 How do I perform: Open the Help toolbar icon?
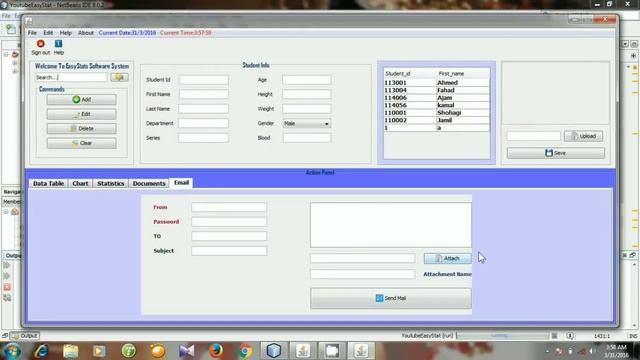point(58,44)
